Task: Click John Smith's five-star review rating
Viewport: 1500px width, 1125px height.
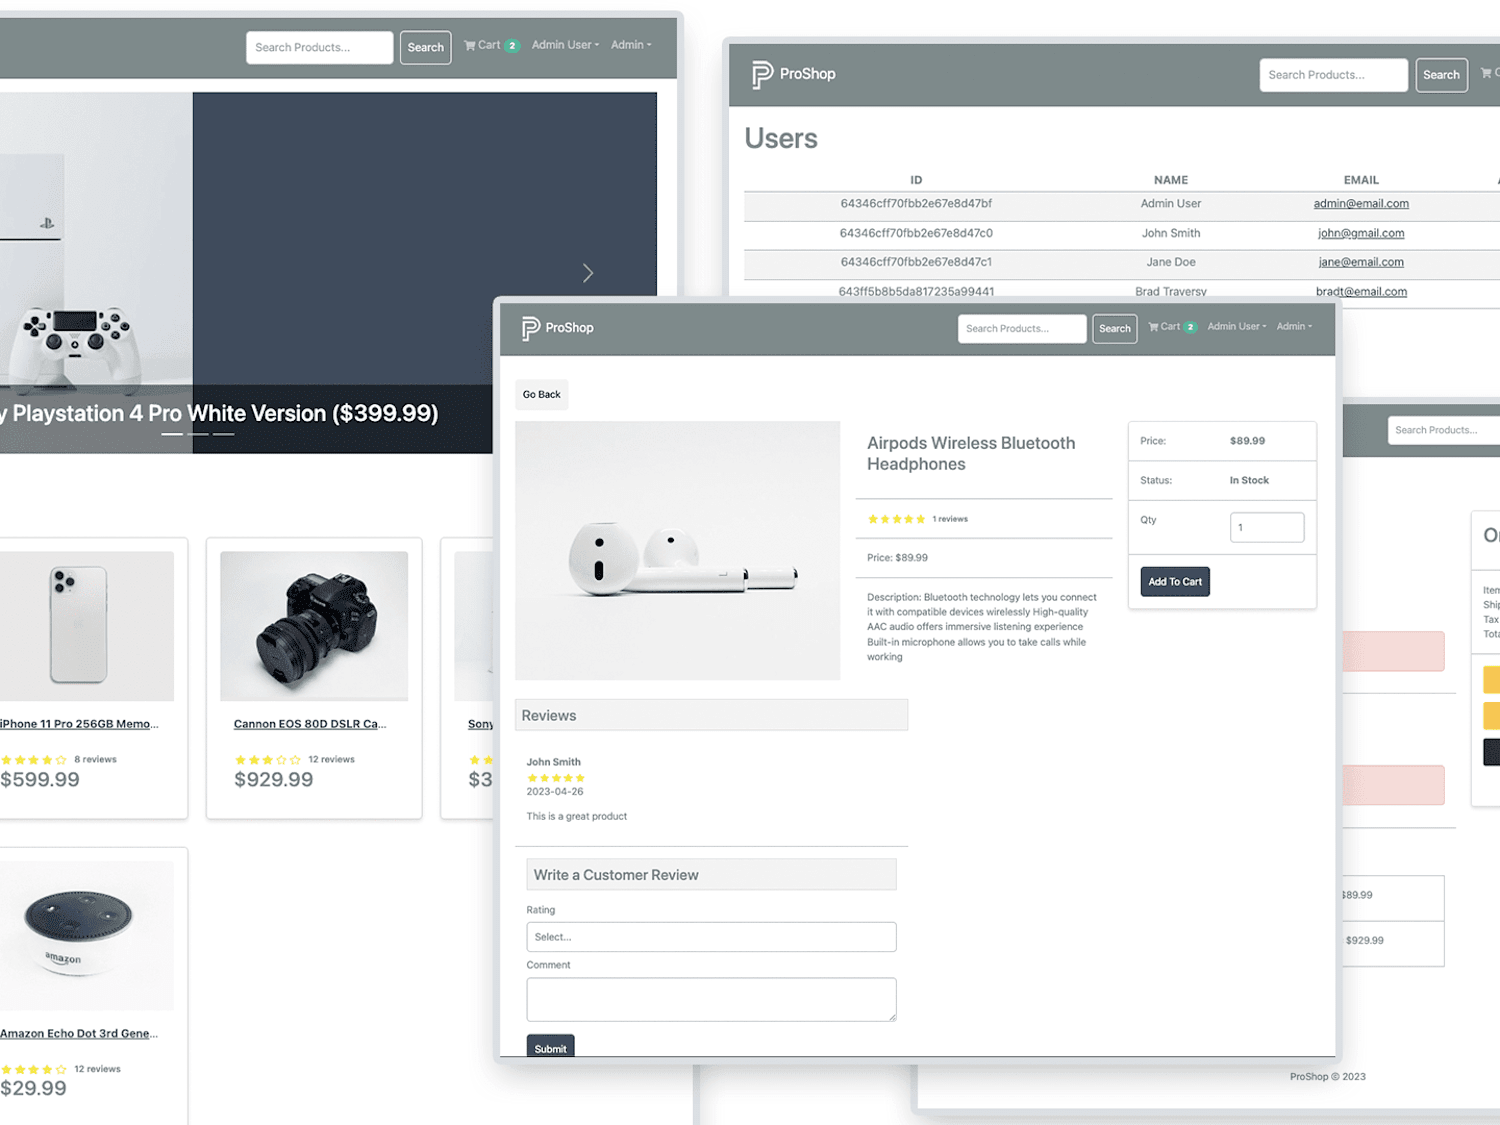Action: (556, 778)
